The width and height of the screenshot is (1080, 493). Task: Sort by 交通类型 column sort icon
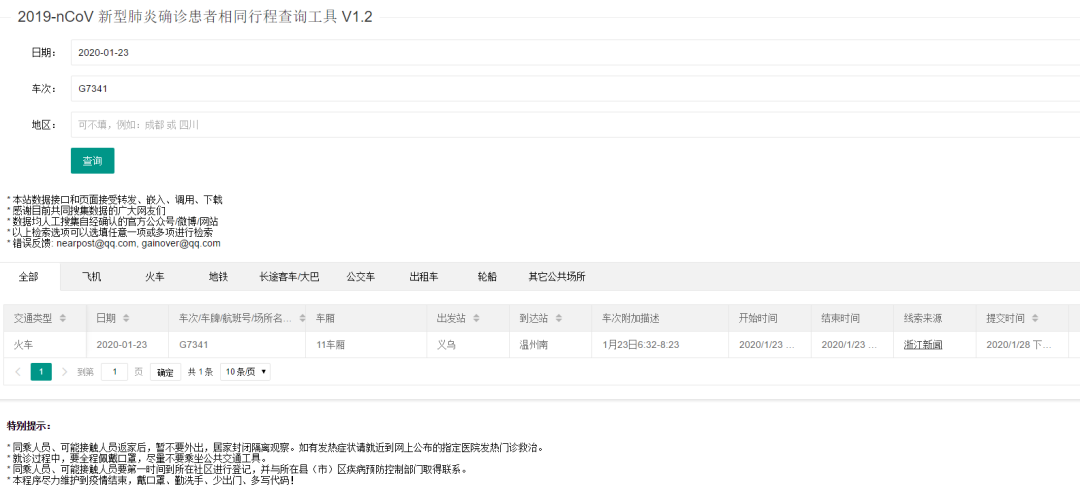click(x=63, y=318)
